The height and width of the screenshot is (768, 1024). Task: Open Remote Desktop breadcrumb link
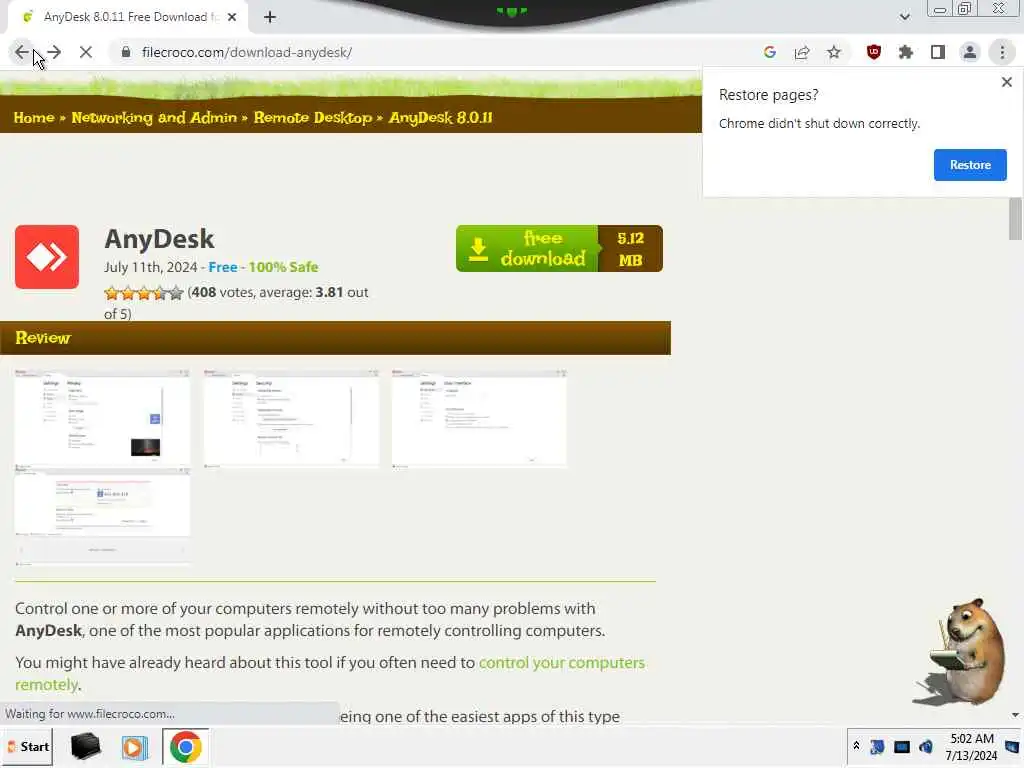tap(313, 118)
